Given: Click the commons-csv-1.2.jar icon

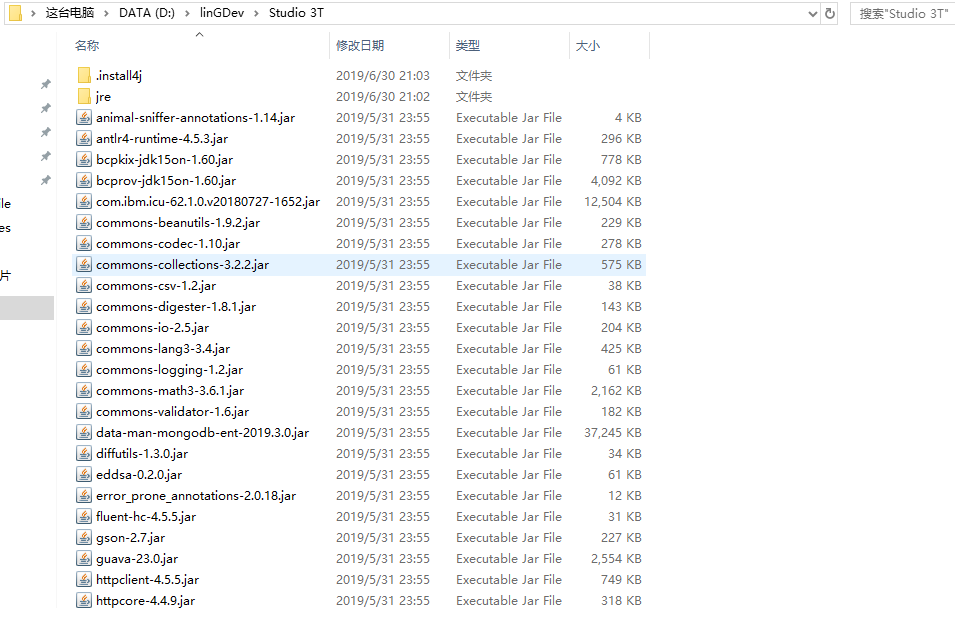Looking at the screenshot, I should [x=84, y=286].
